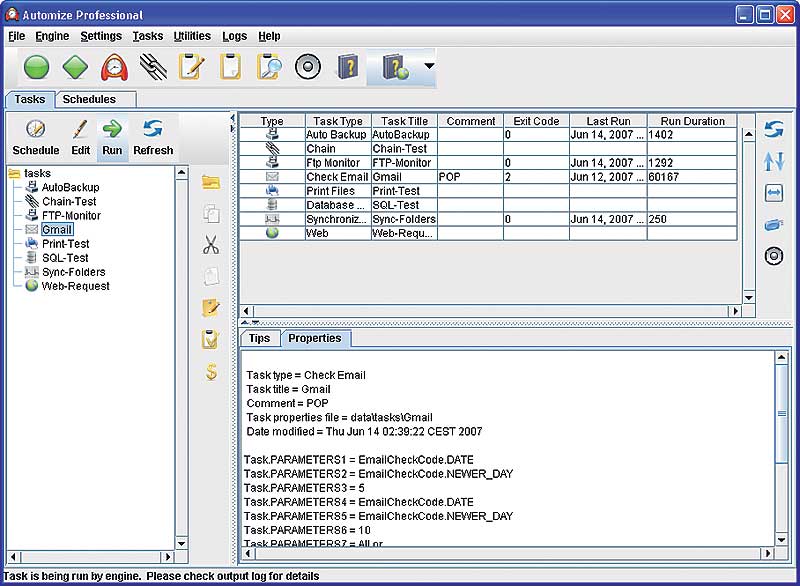Switch to the Tips tab
Screen dimensions: 800x586
click(x=260, y=339)
